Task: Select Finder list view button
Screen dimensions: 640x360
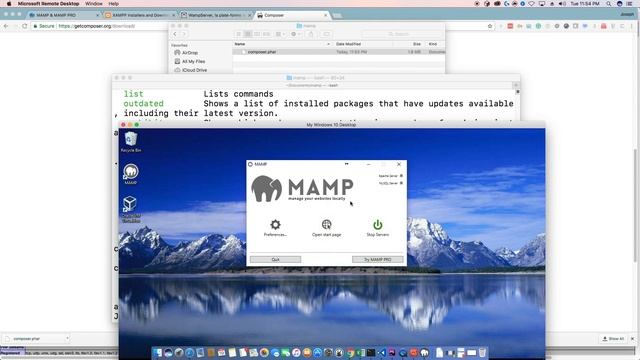Action: point(248,34)
